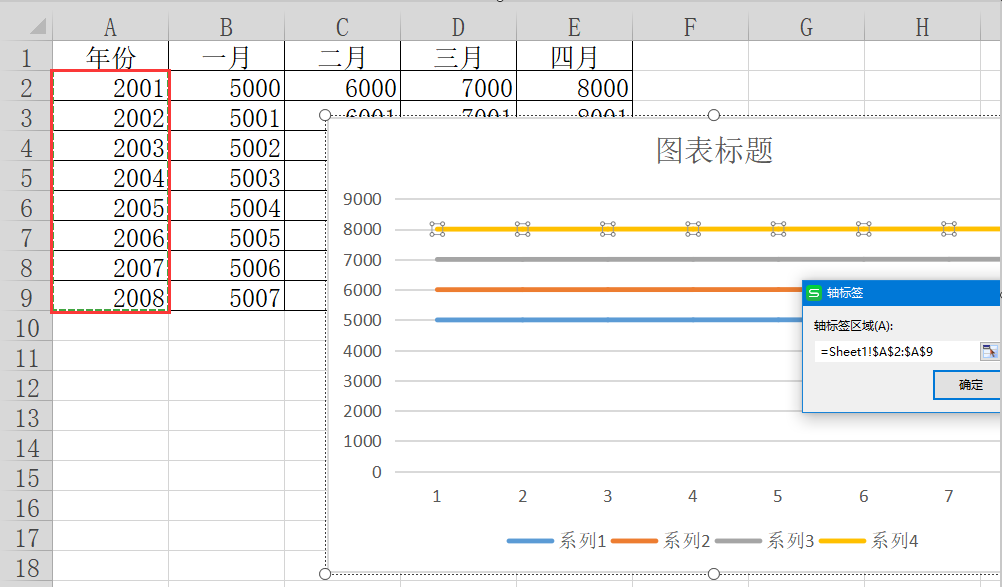Select legend entry 系列2

point(661,541)
